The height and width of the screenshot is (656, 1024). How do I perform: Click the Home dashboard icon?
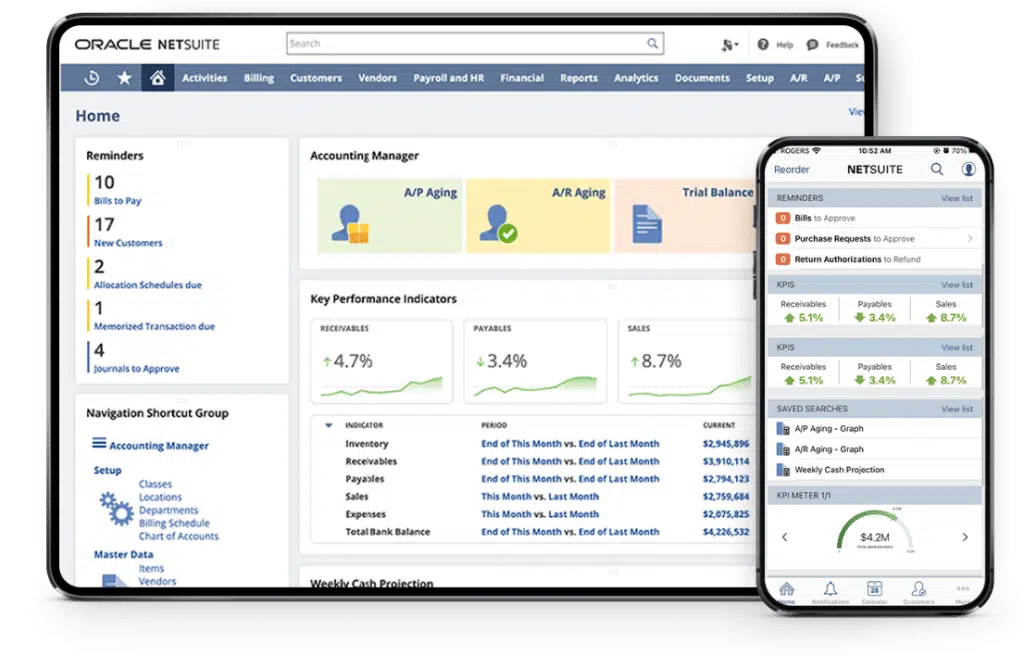coord(157,76)
